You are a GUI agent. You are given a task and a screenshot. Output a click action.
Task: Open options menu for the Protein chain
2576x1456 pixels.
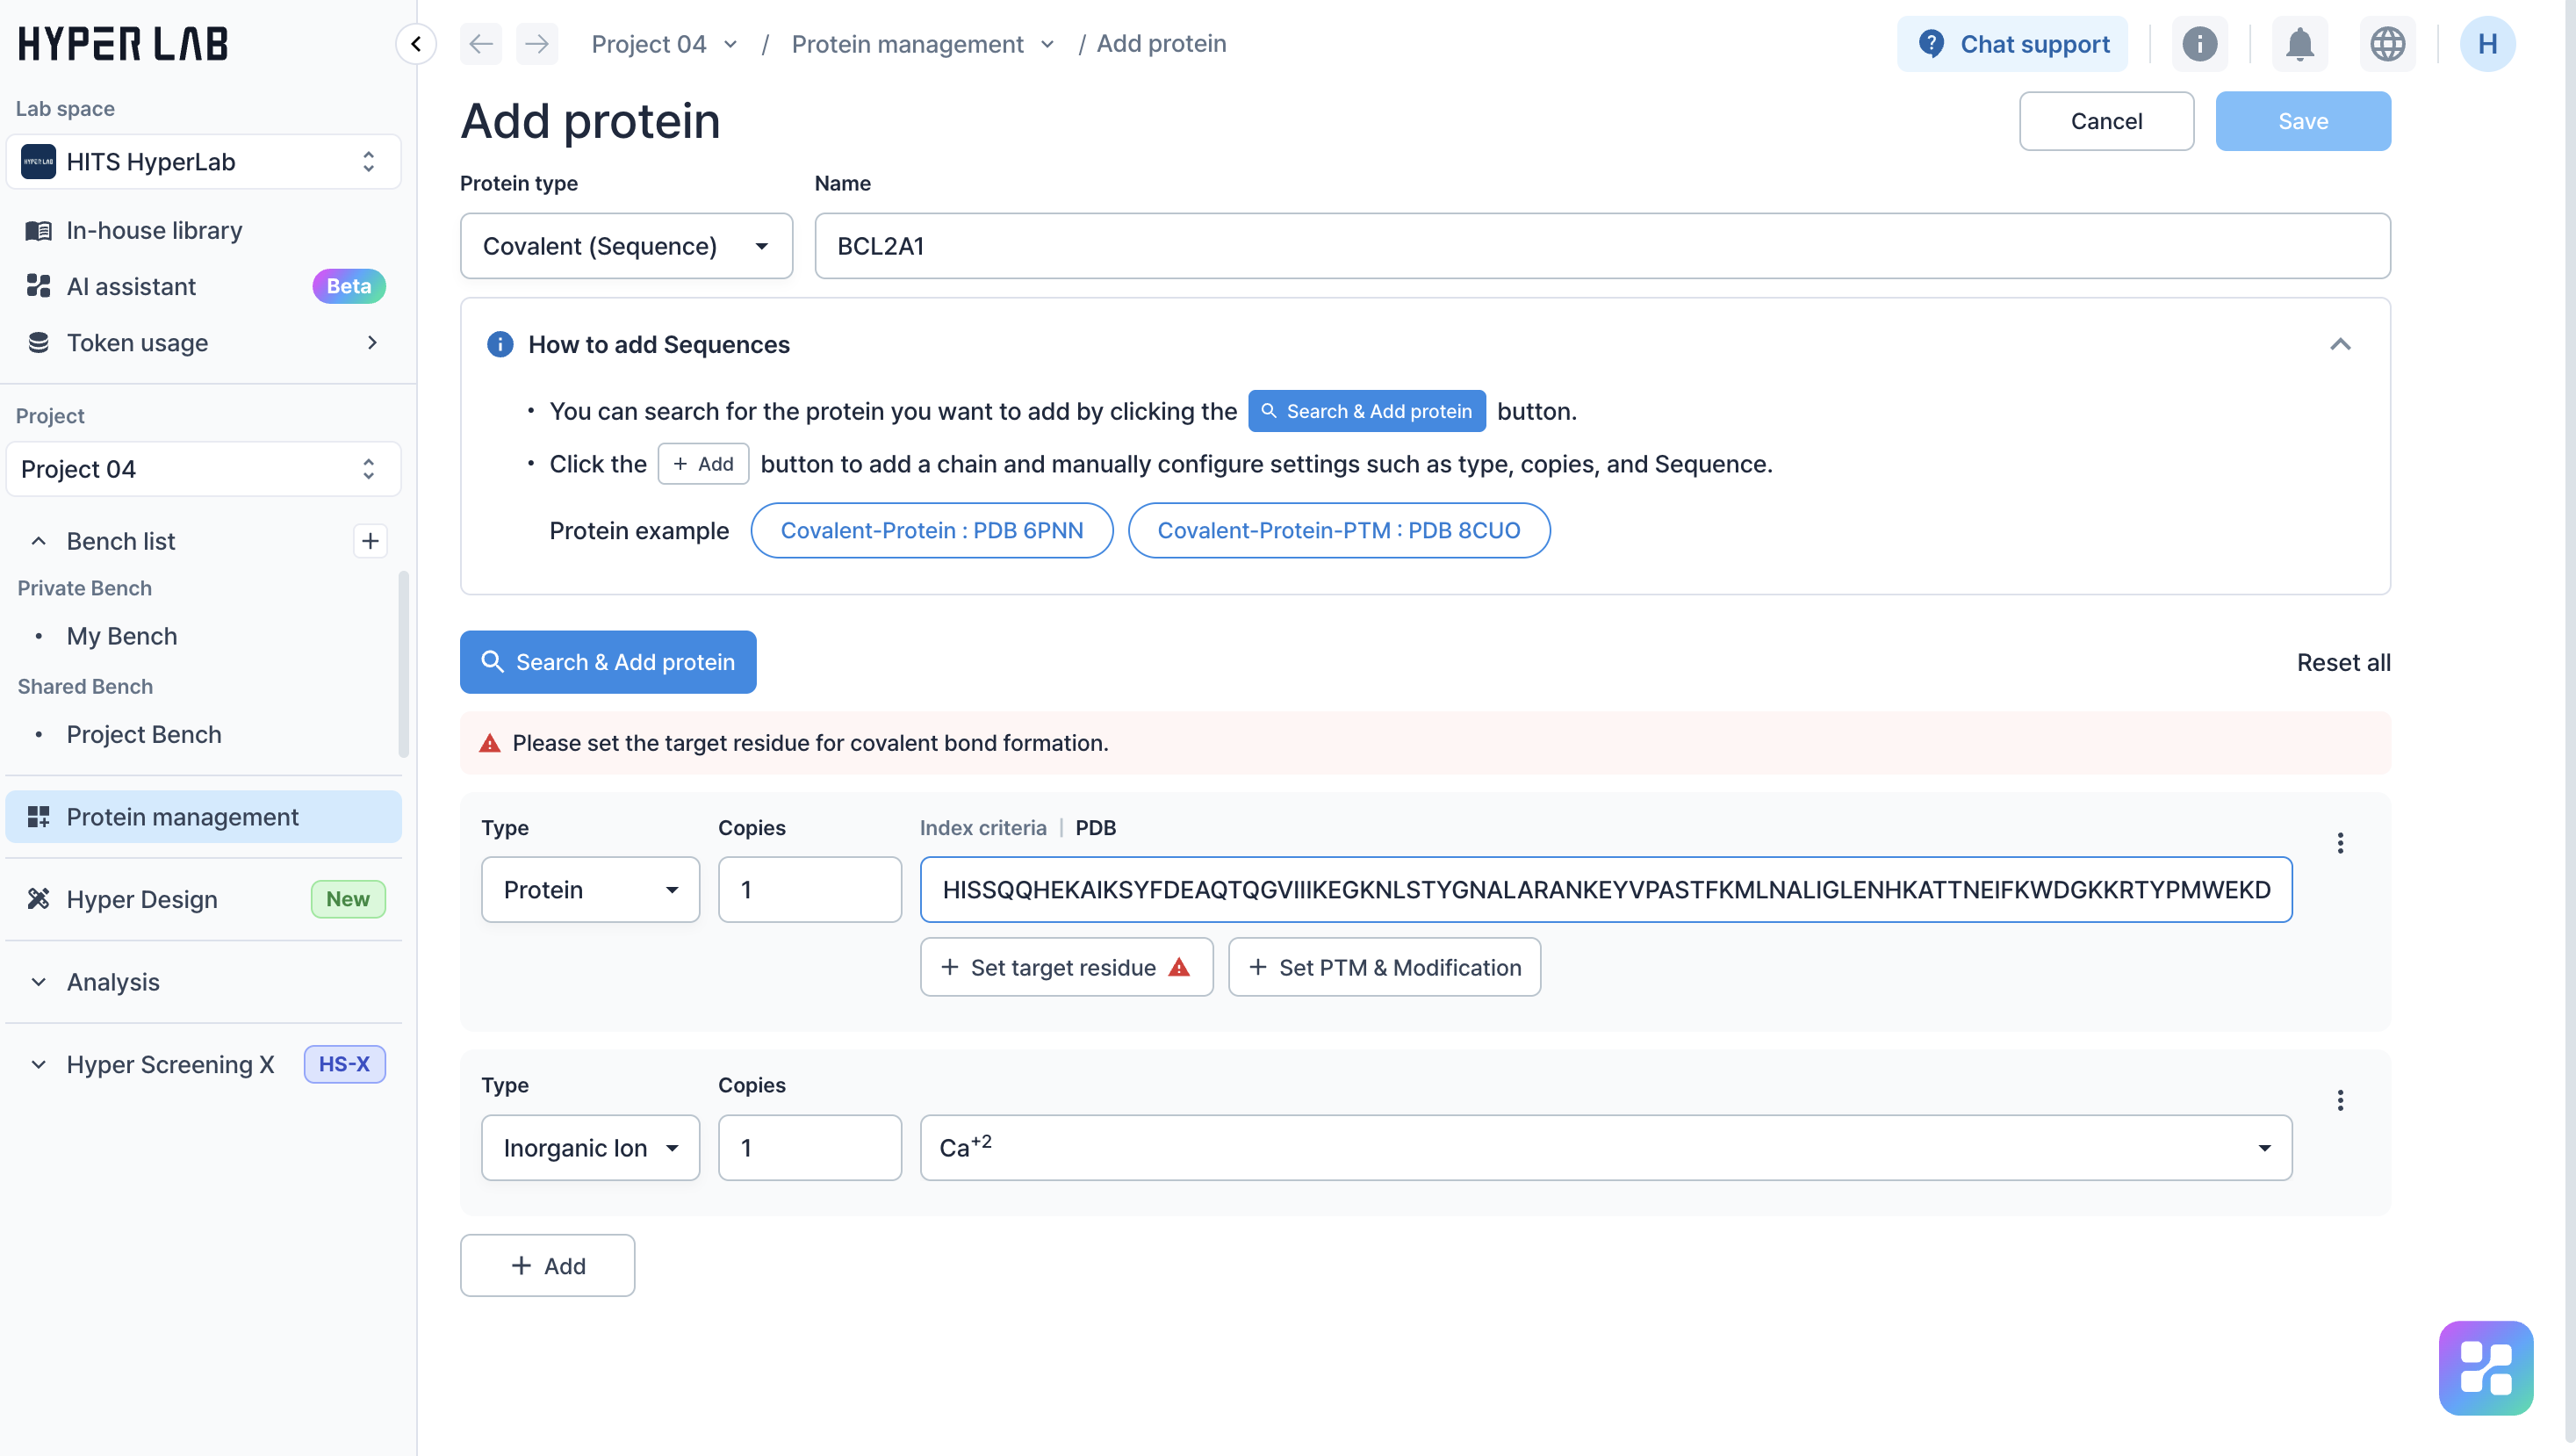(2340, 843)
